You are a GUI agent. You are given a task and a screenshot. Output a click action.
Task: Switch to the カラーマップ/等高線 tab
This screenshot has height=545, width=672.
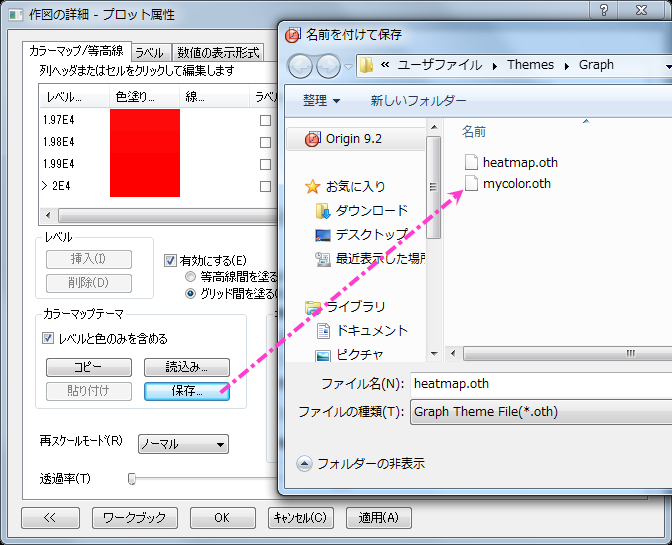click(x=76, y=51)
